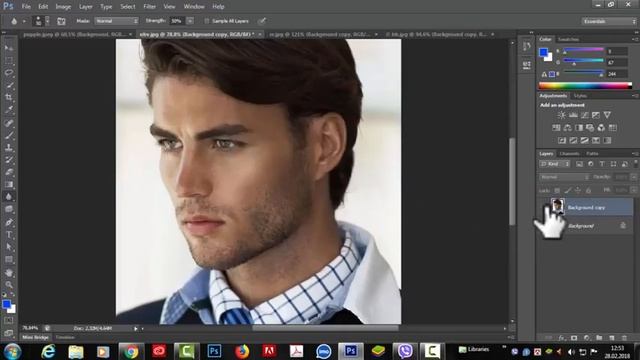Add a Vibrance adjustment
Viewport: 640px width, 360px height.
(607, 115)
